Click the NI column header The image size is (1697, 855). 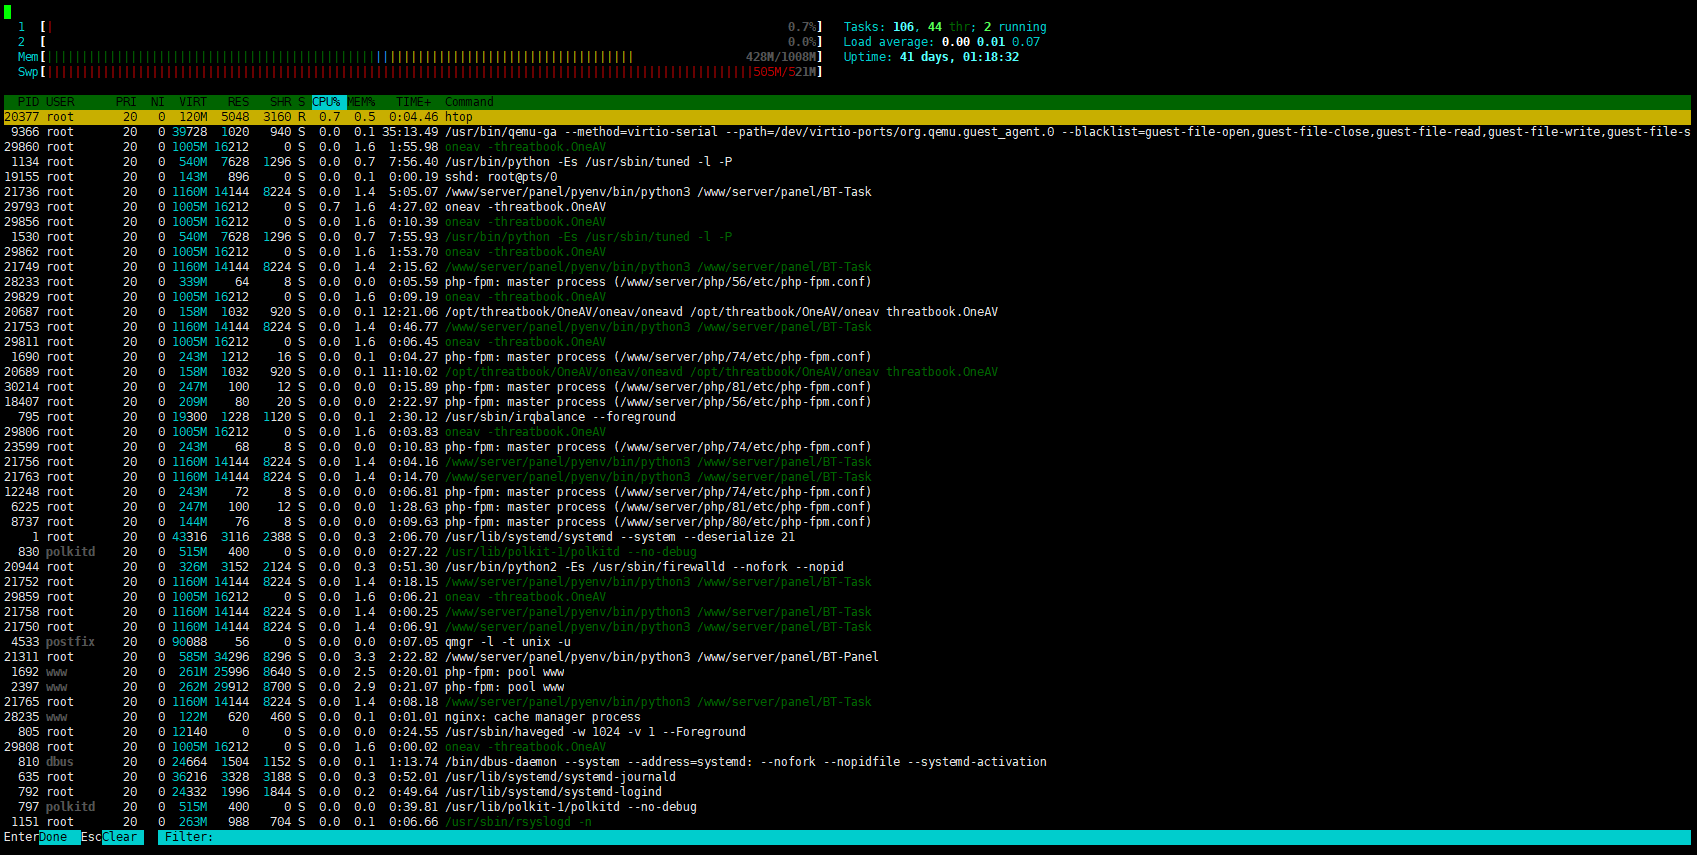click(x=158, y=102)
